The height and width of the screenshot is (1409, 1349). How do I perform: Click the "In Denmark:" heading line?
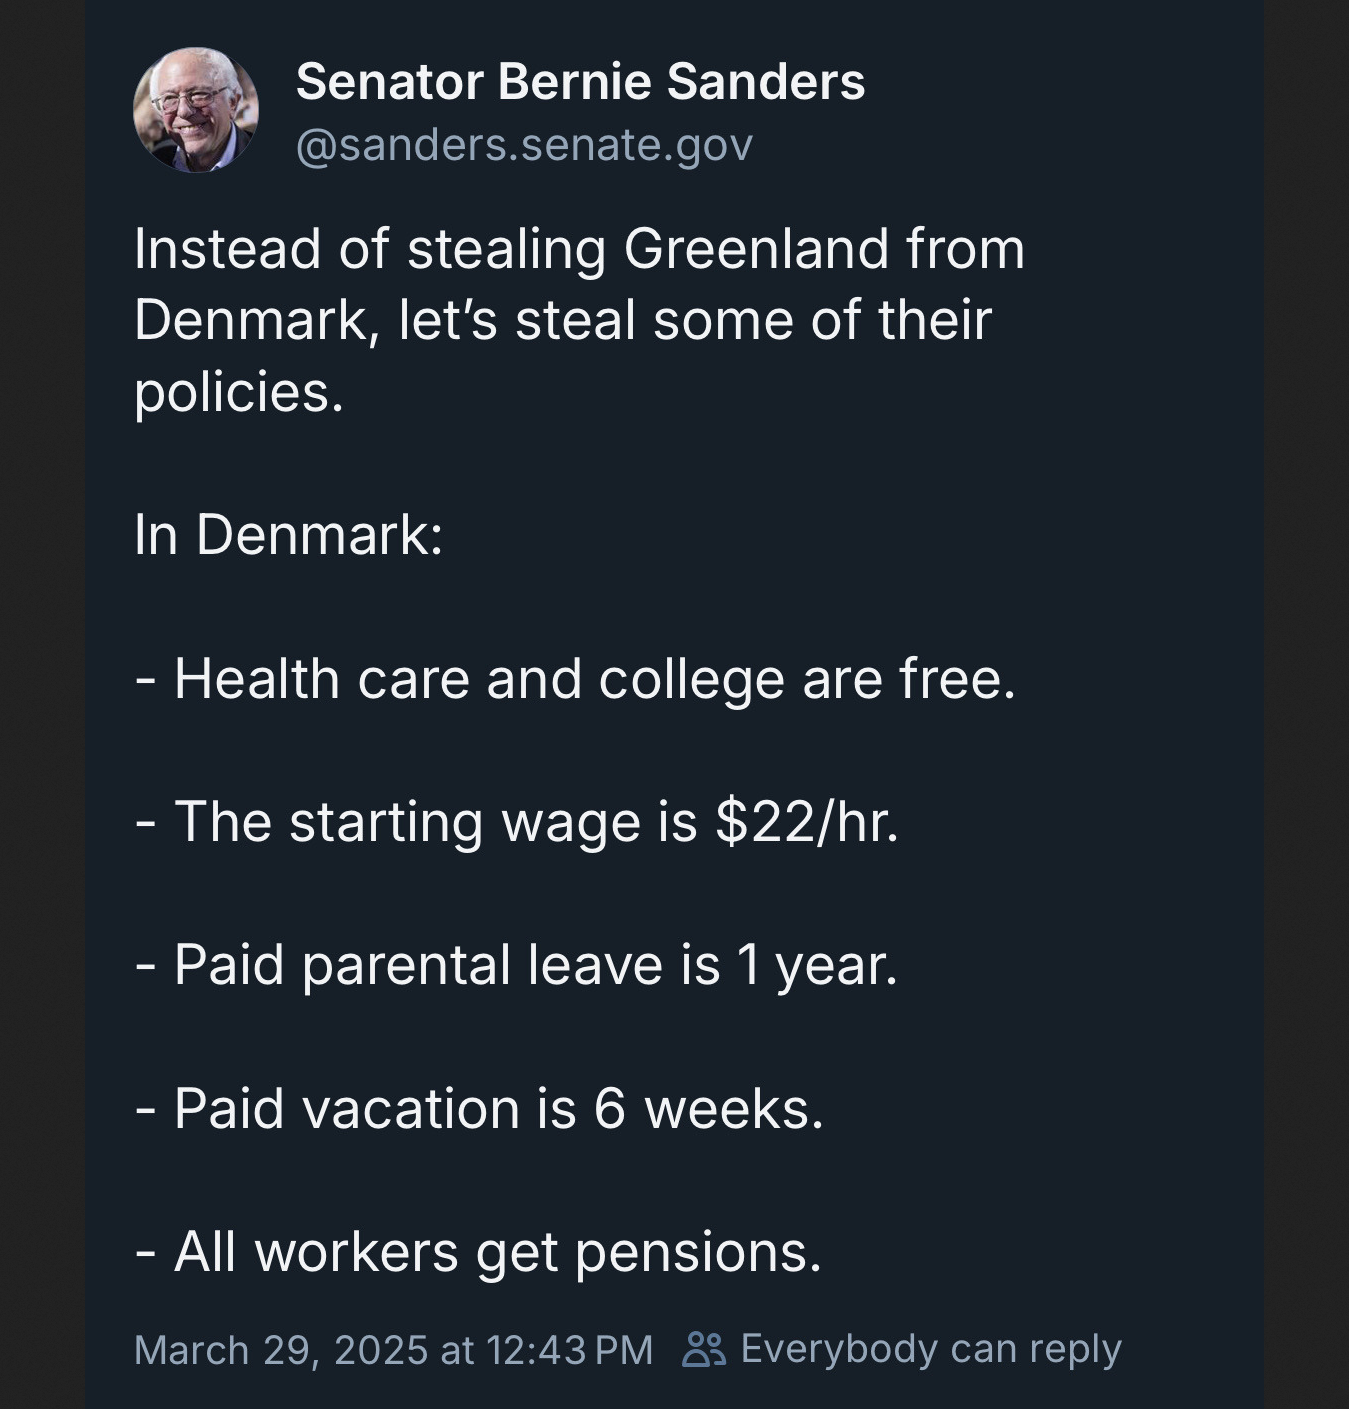(288, 534)
